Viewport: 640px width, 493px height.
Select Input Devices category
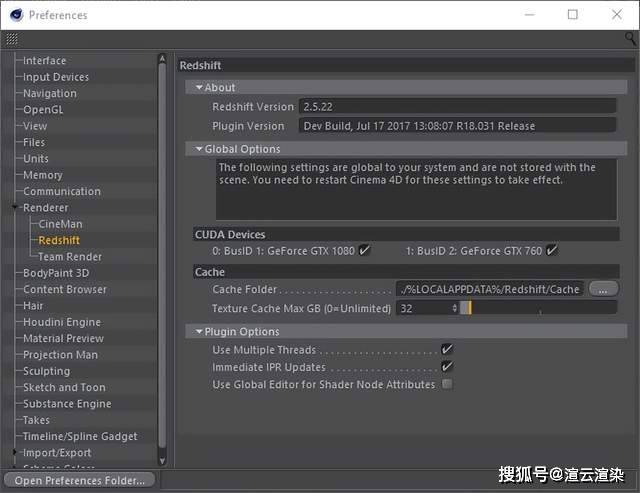click(56, 77)
